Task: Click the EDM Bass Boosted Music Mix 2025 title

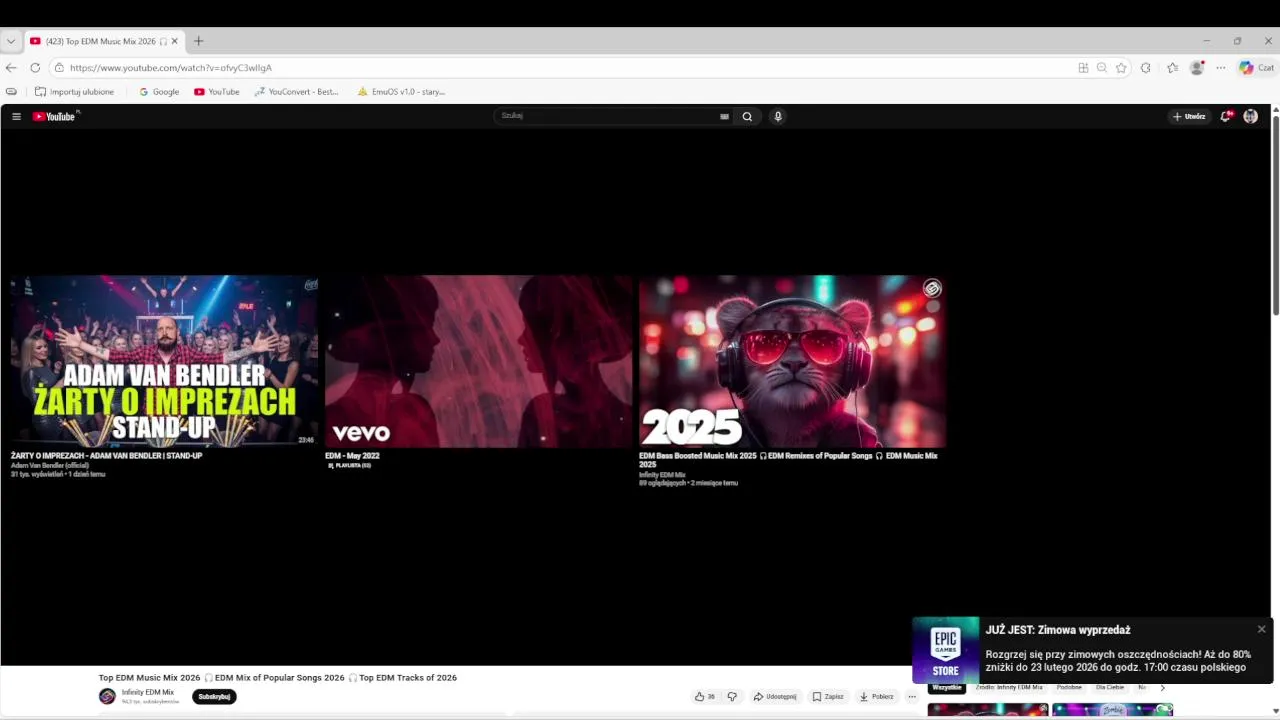Action: click(788, 460)
